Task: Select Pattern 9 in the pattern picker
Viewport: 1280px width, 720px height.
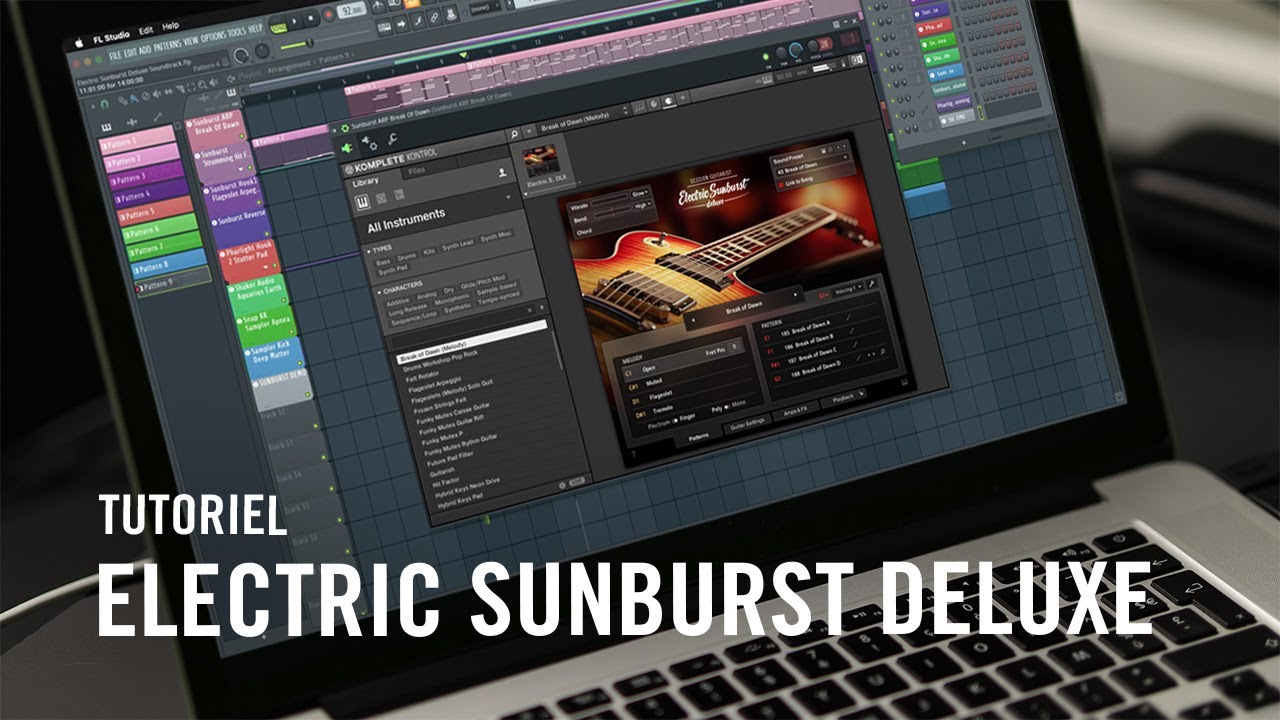Action: (173, 283)
